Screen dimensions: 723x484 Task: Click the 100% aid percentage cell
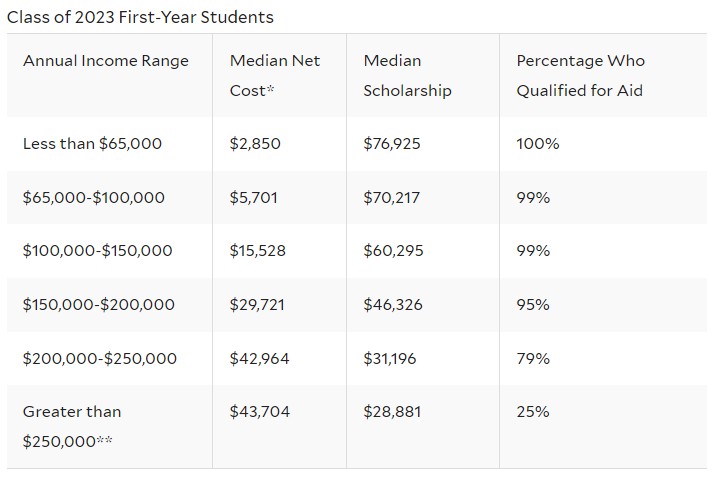click(x=538, y=144)
